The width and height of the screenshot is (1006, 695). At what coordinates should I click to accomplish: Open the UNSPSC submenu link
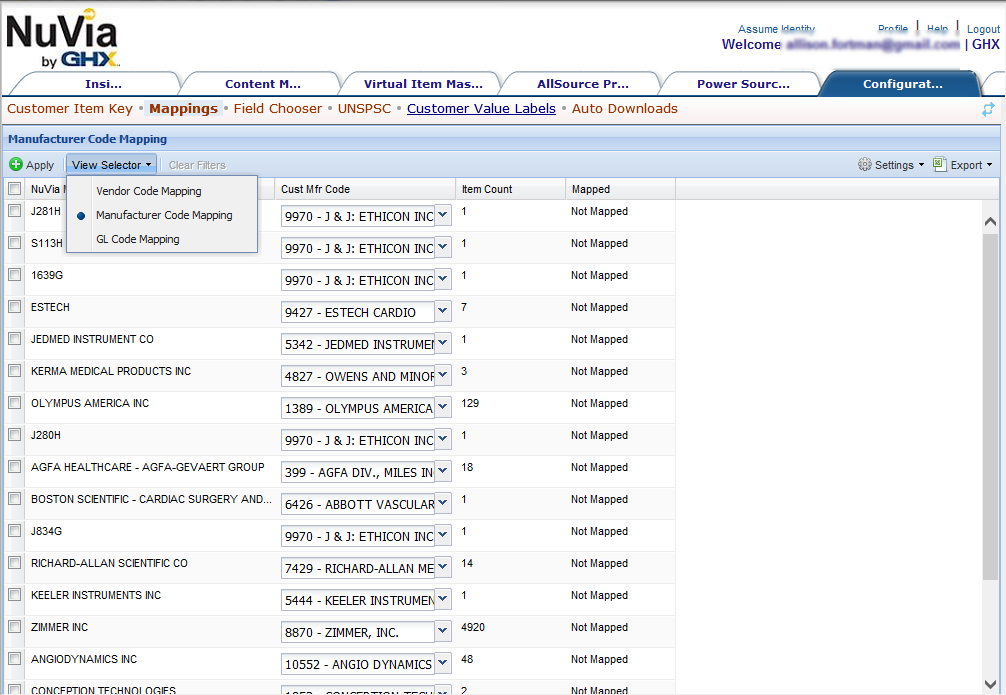[x=364, y=108]
